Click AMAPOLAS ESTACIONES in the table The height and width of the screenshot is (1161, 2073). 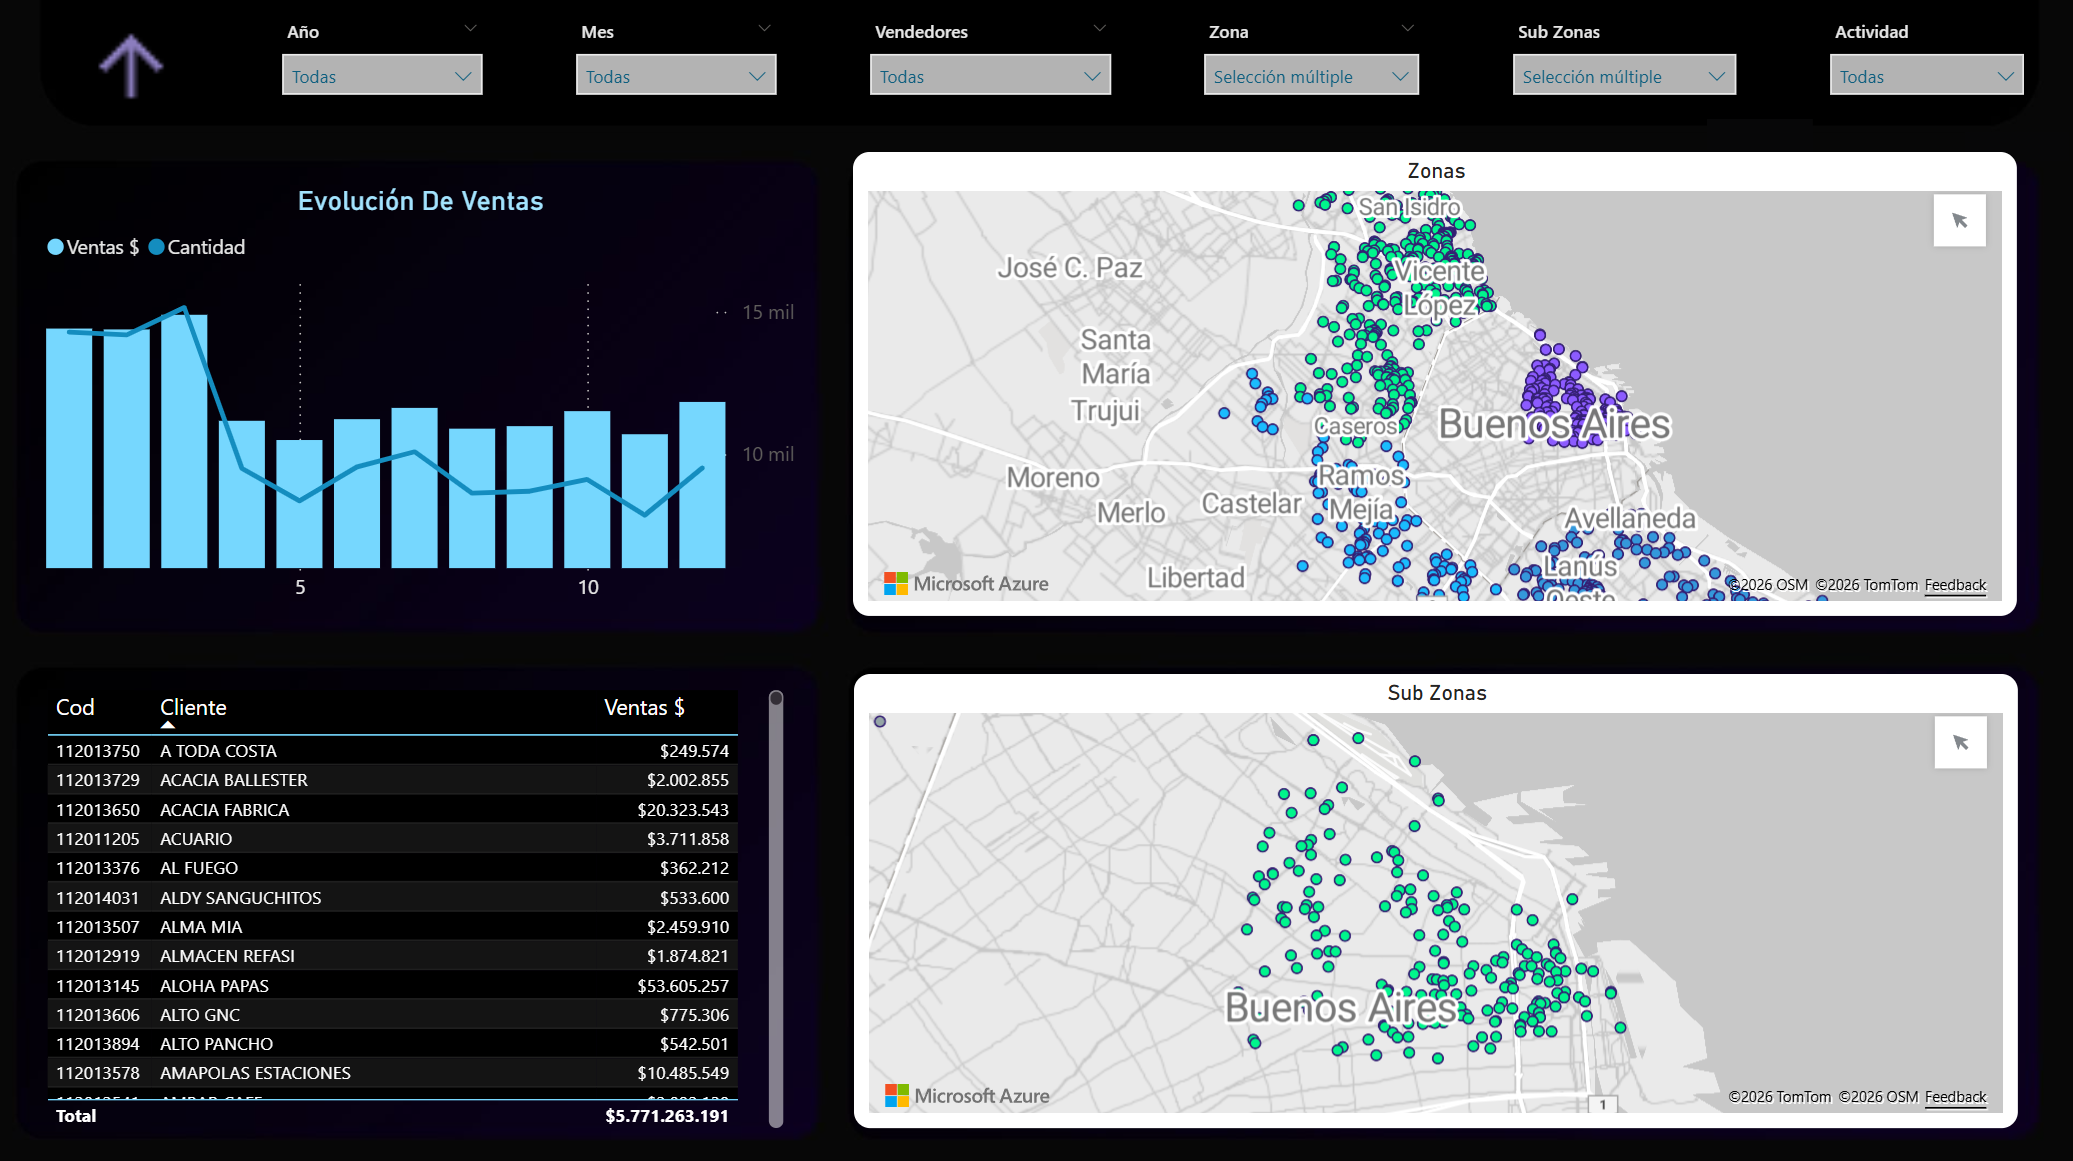[x=255, y=1073]
